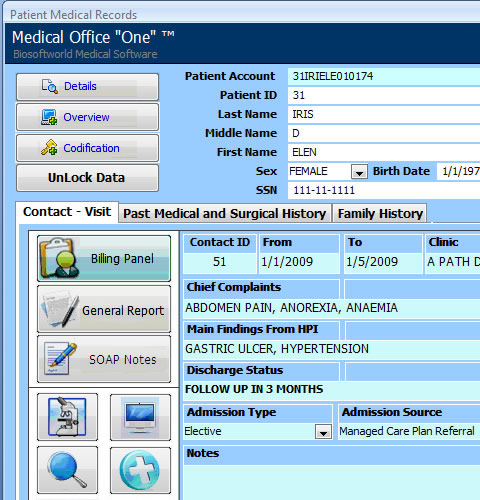Switch to Past Medical and Surgical History tab
The image size is (480, 500).
pyautogui.click(x=225, y=213)
